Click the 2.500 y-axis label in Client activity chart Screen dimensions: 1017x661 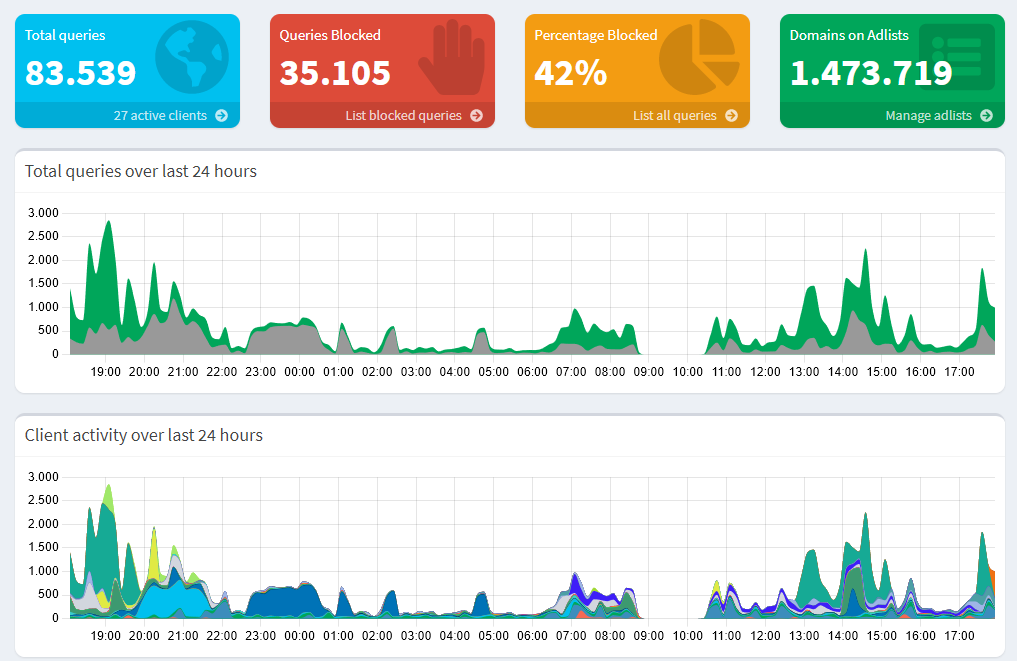(43, 500)
